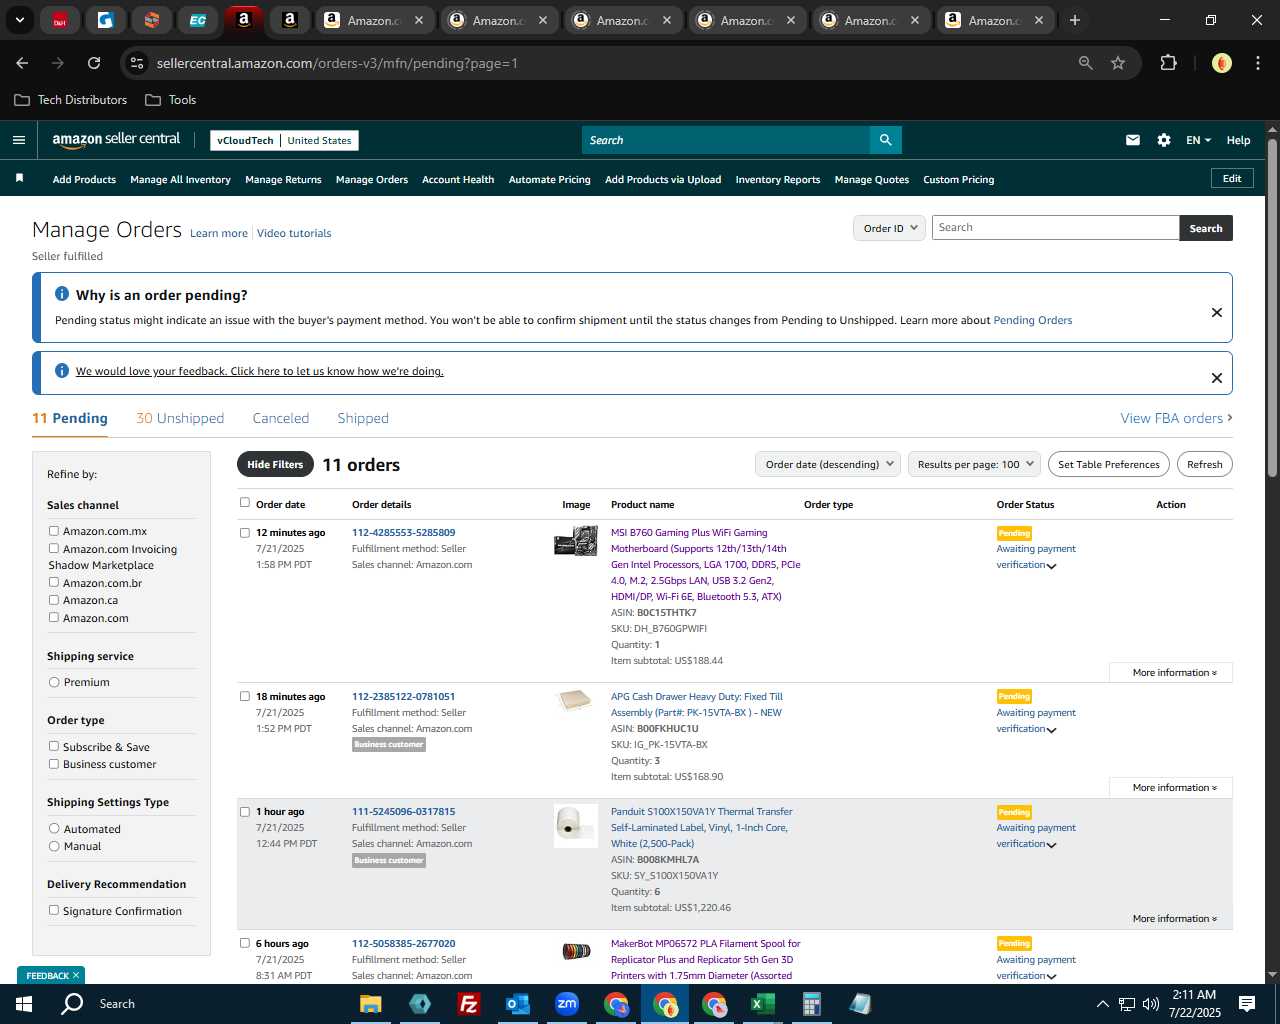Open Zoom from the taskbar
1280x1024 pixels.
pos(567,1004)
